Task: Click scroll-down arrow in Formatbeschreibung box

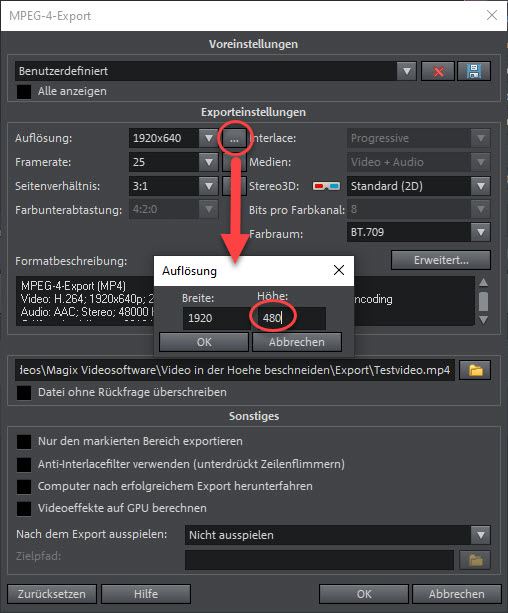Action: pos(483,320)
